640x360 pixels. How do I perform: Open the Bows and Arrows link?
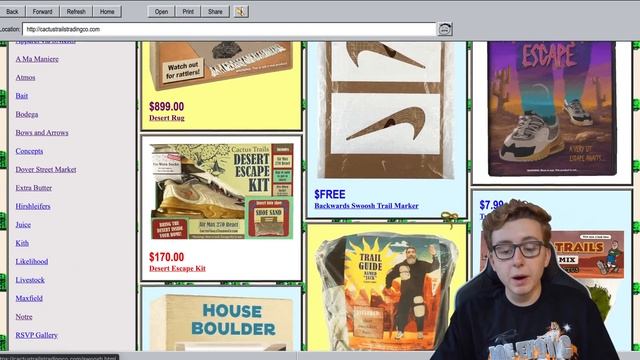[x=42, y=133]
